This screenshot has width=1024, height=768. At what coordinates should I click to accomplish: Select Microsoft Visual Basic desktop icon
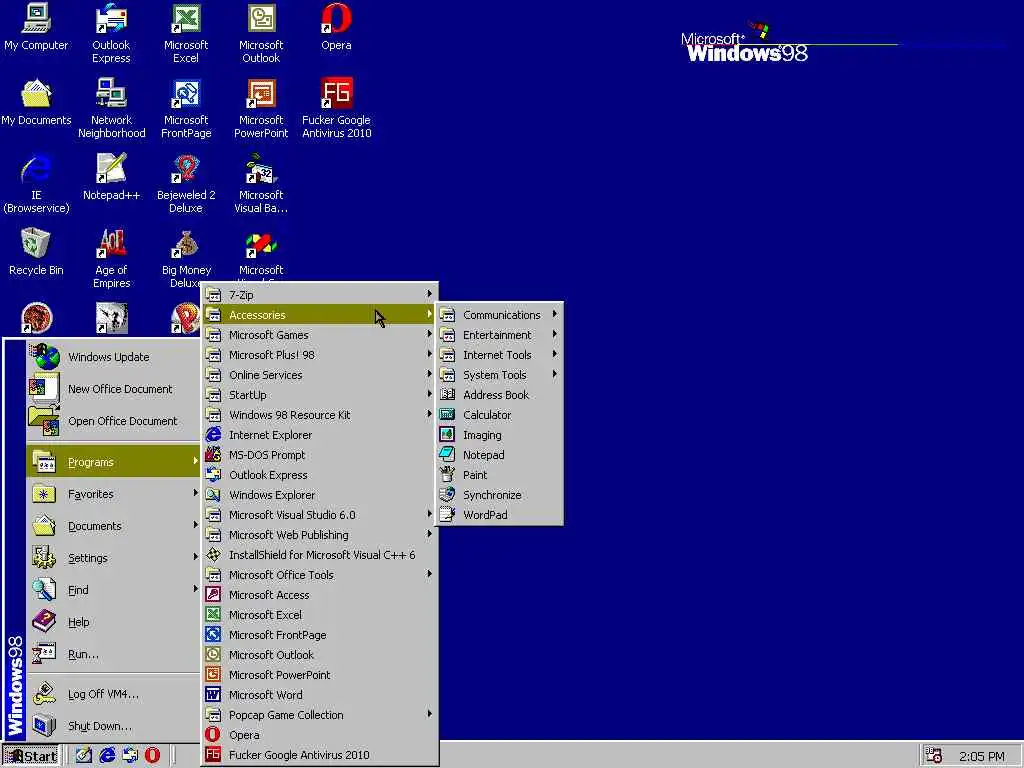261,183
